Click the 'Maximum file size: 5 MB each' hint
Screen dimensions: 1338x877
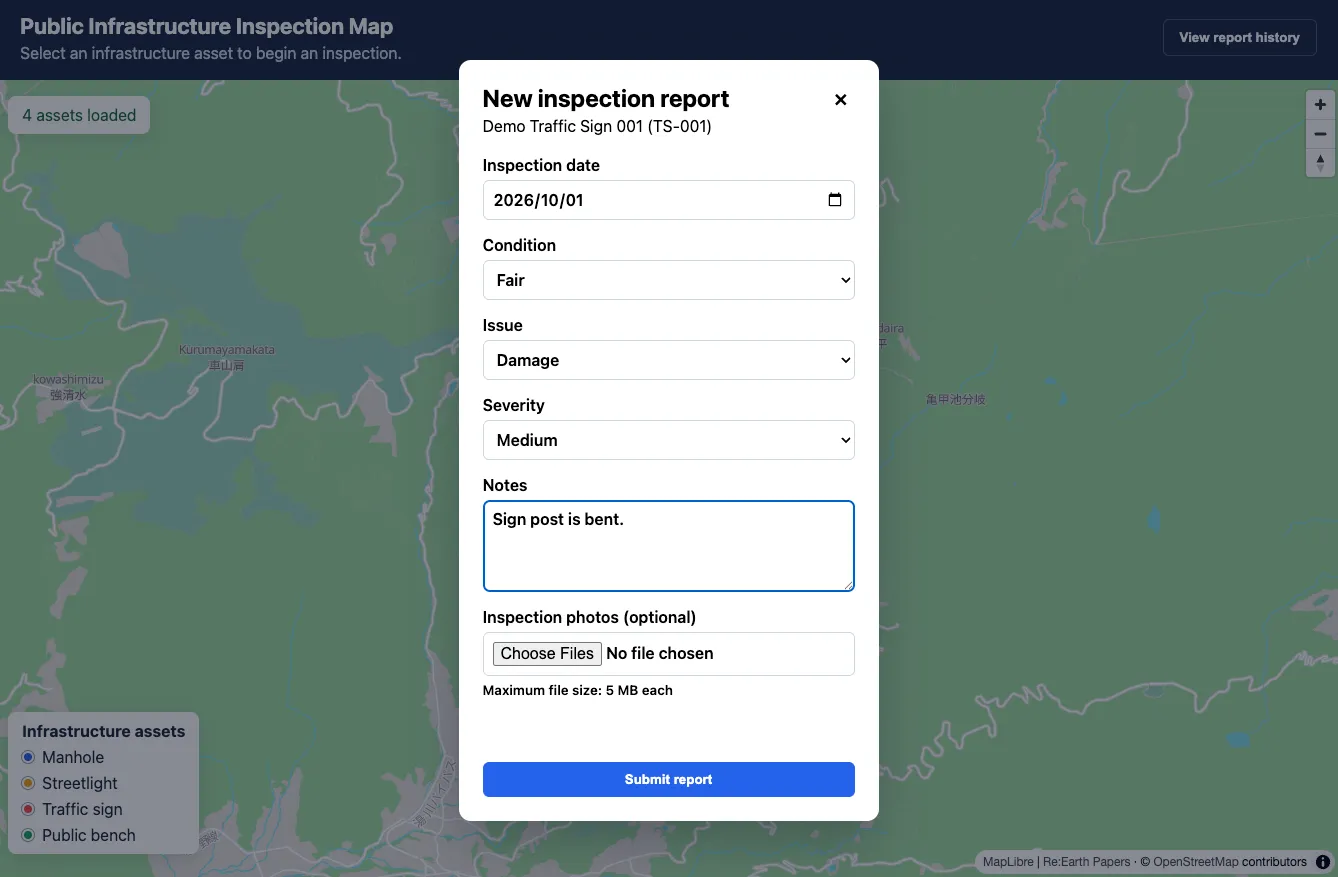click(578, 691)
